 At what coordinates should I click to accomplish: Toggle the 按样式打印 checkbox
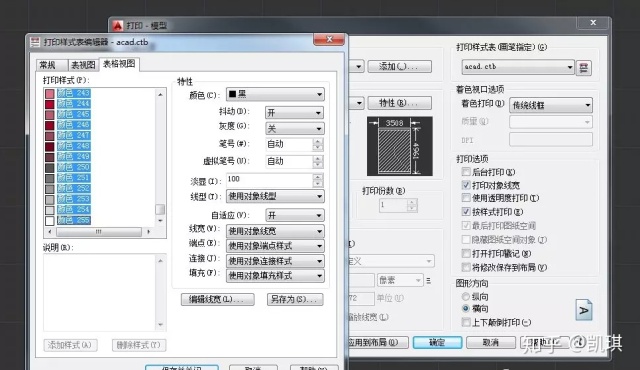coord(466,212)
